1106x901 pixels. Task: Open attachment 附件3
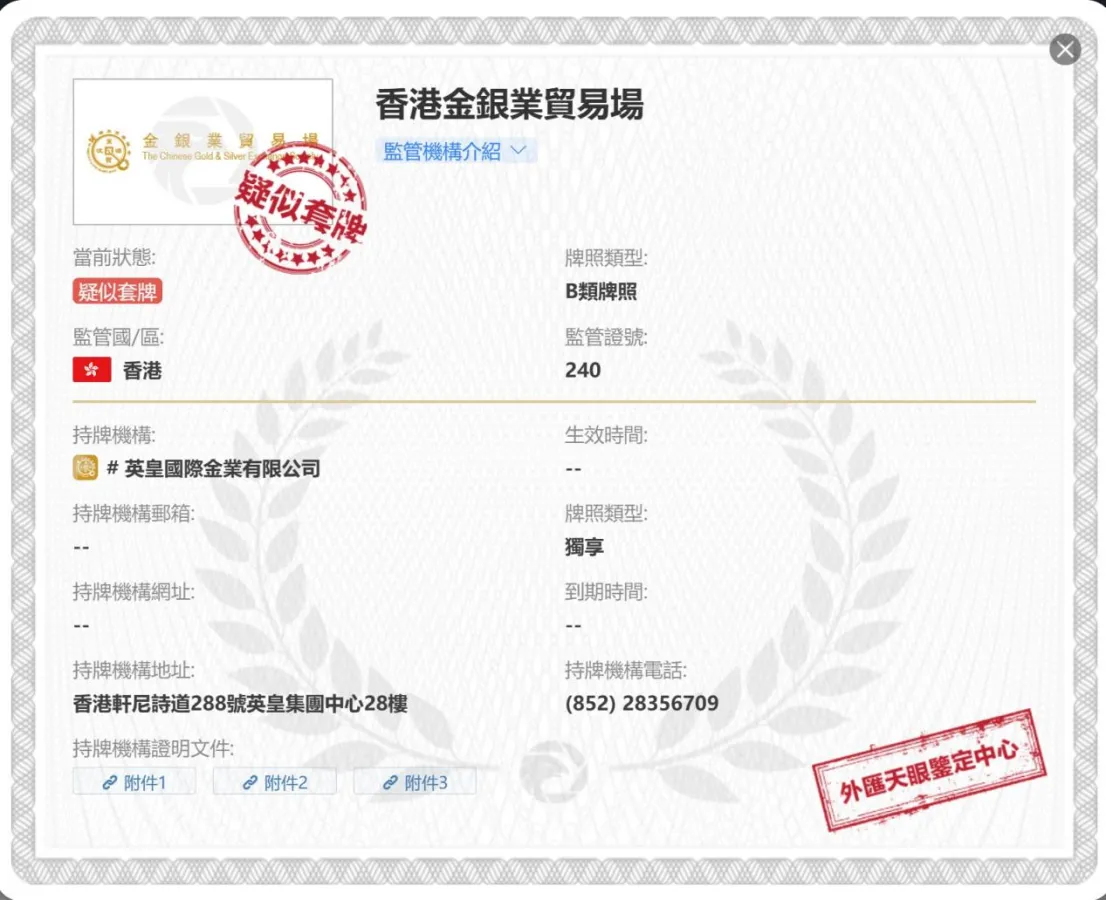tap(415, 782)
